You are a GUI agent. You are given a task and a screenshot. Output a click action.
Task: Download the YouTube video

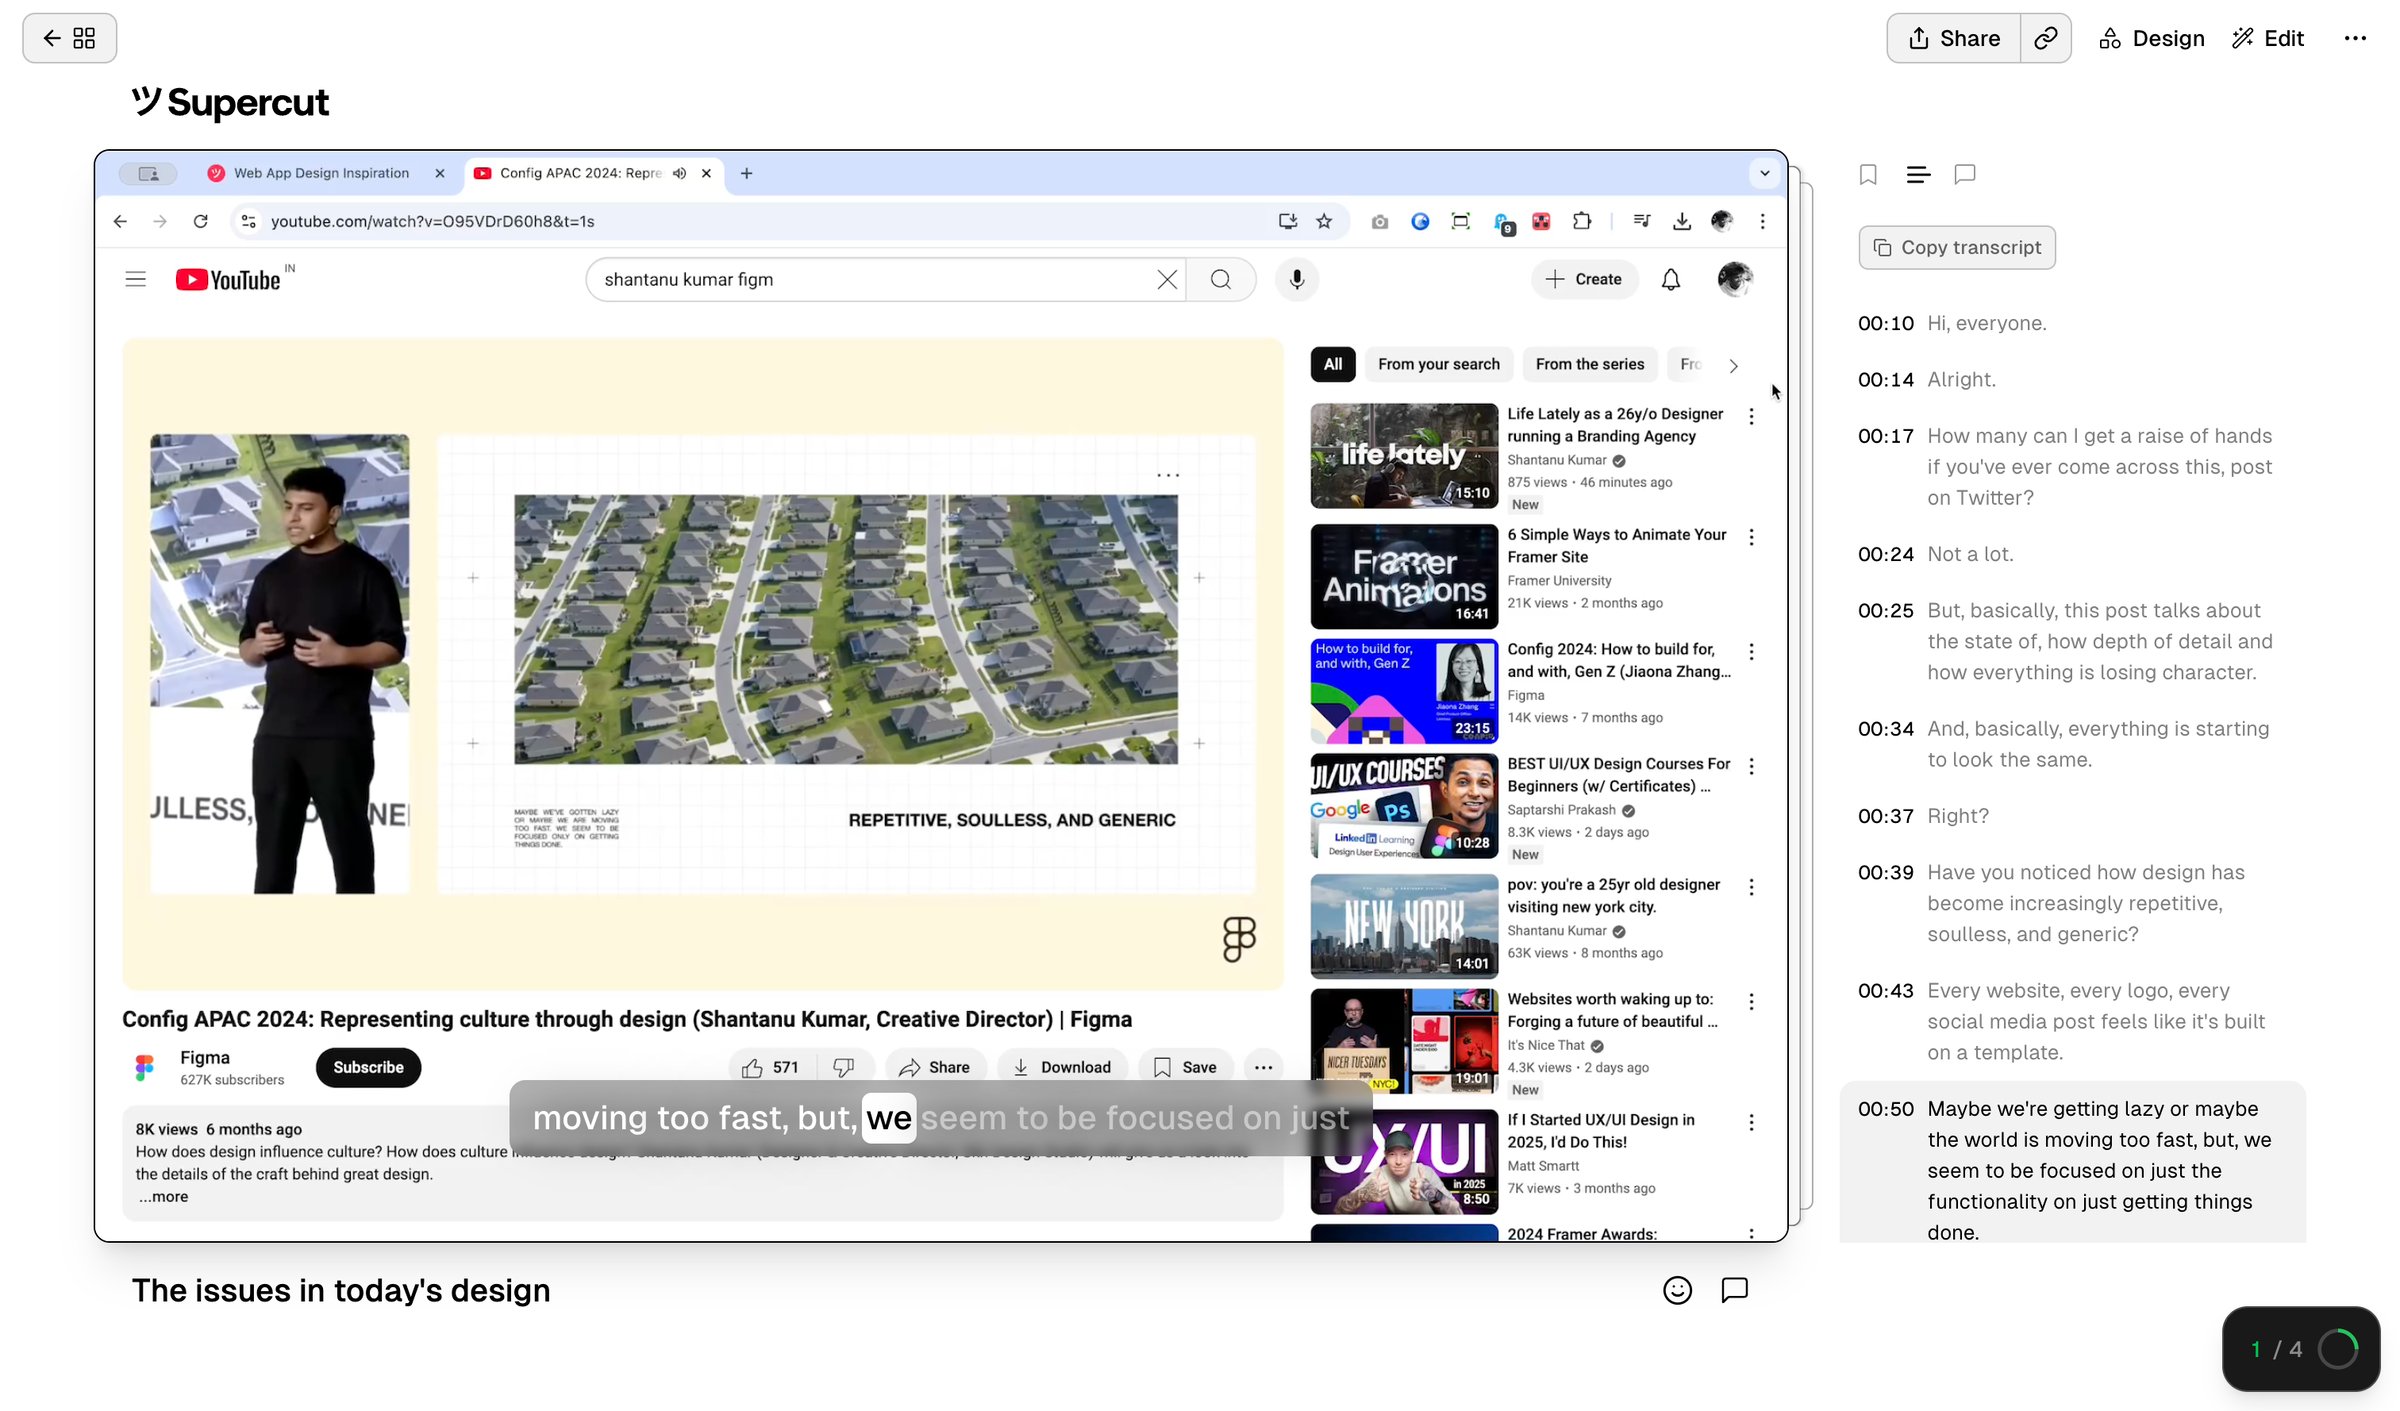pos(1062,1067)
